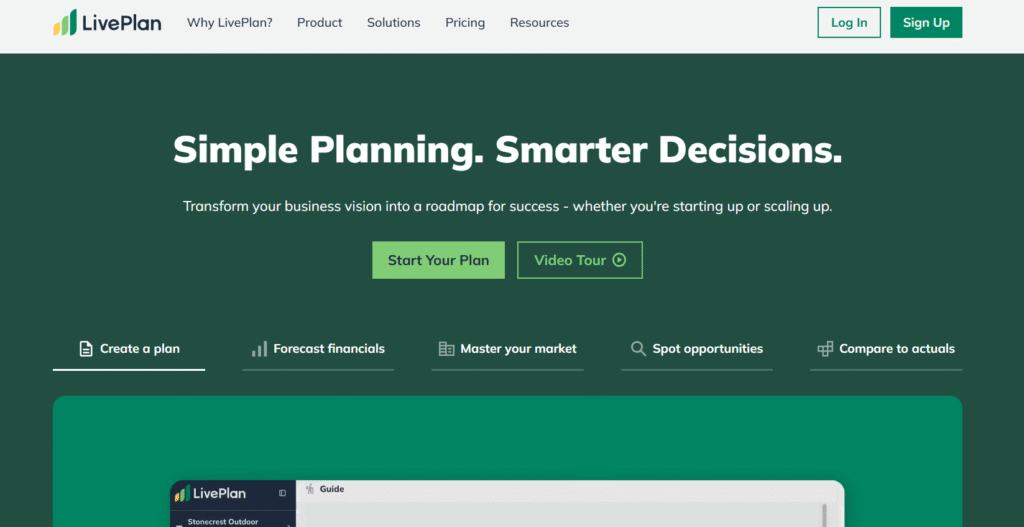The image size is (1024, 527).
Task: Open the Product navigation menu
Action: point(319,23)
